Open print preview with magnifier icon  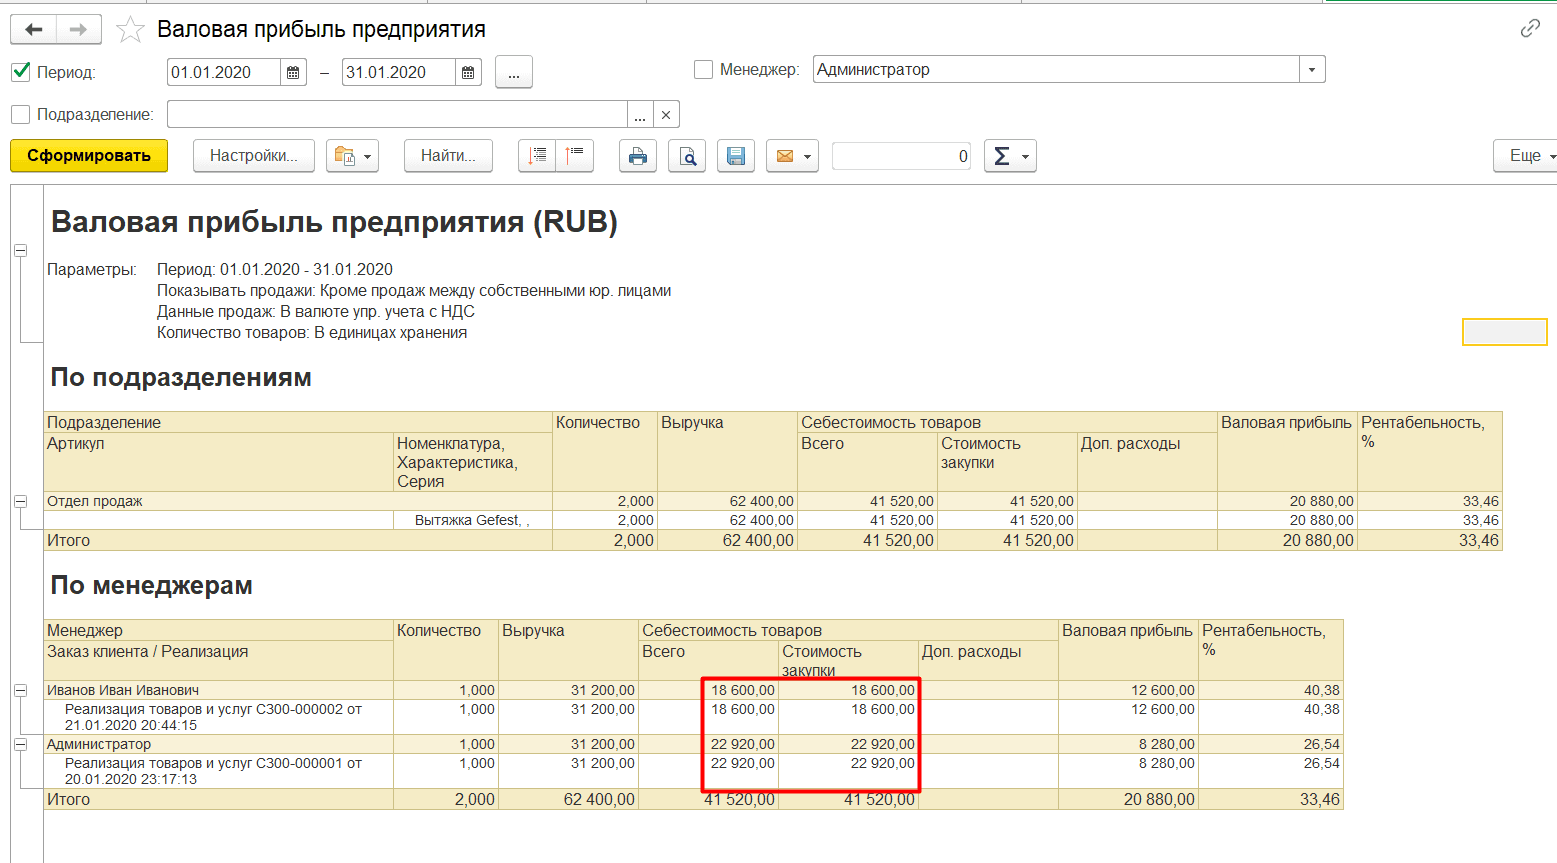[687, 156]
